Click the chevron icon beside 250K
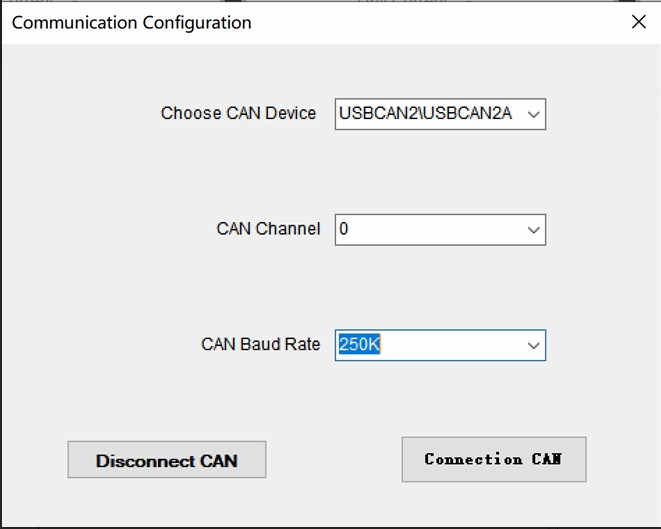 tap(534, 346)
